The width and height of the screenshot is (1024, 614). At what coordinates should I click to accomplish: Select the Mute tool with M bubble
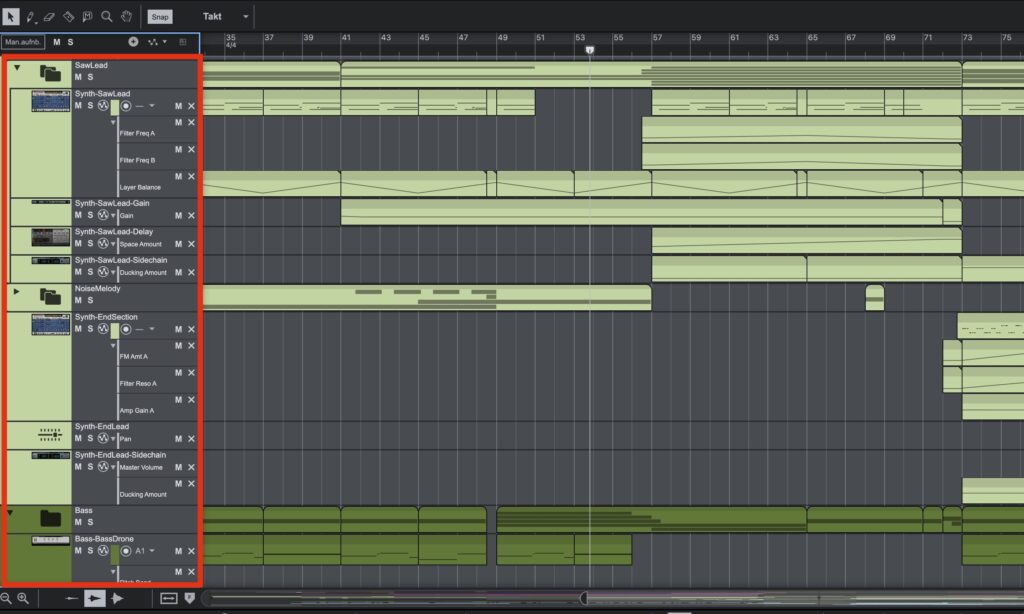click(x=87, y=17)
